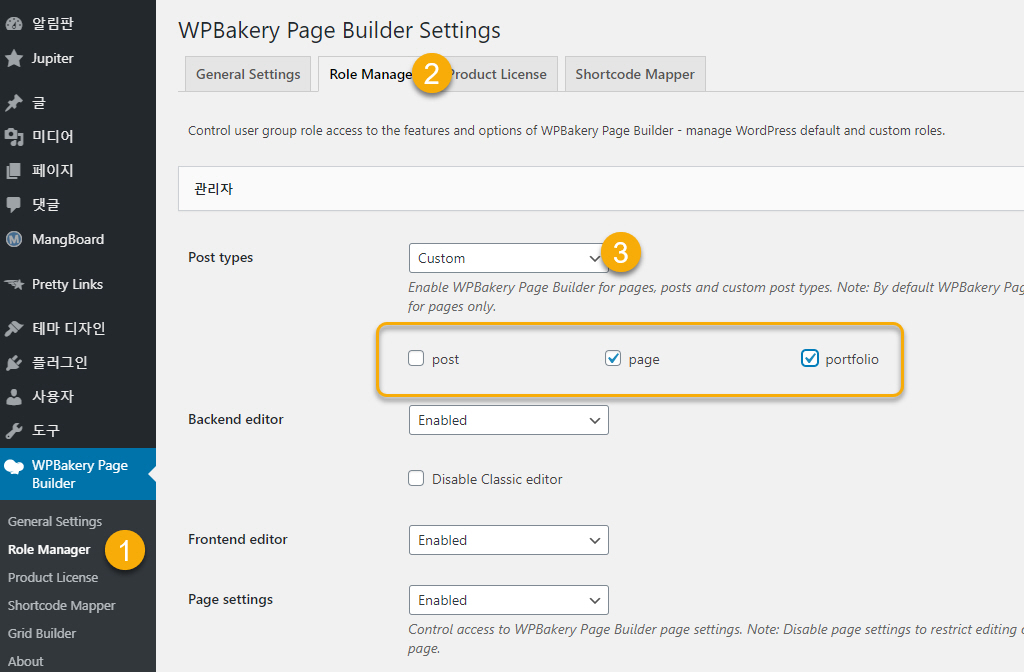Expand the 관리자 role section header

point(601,189)
